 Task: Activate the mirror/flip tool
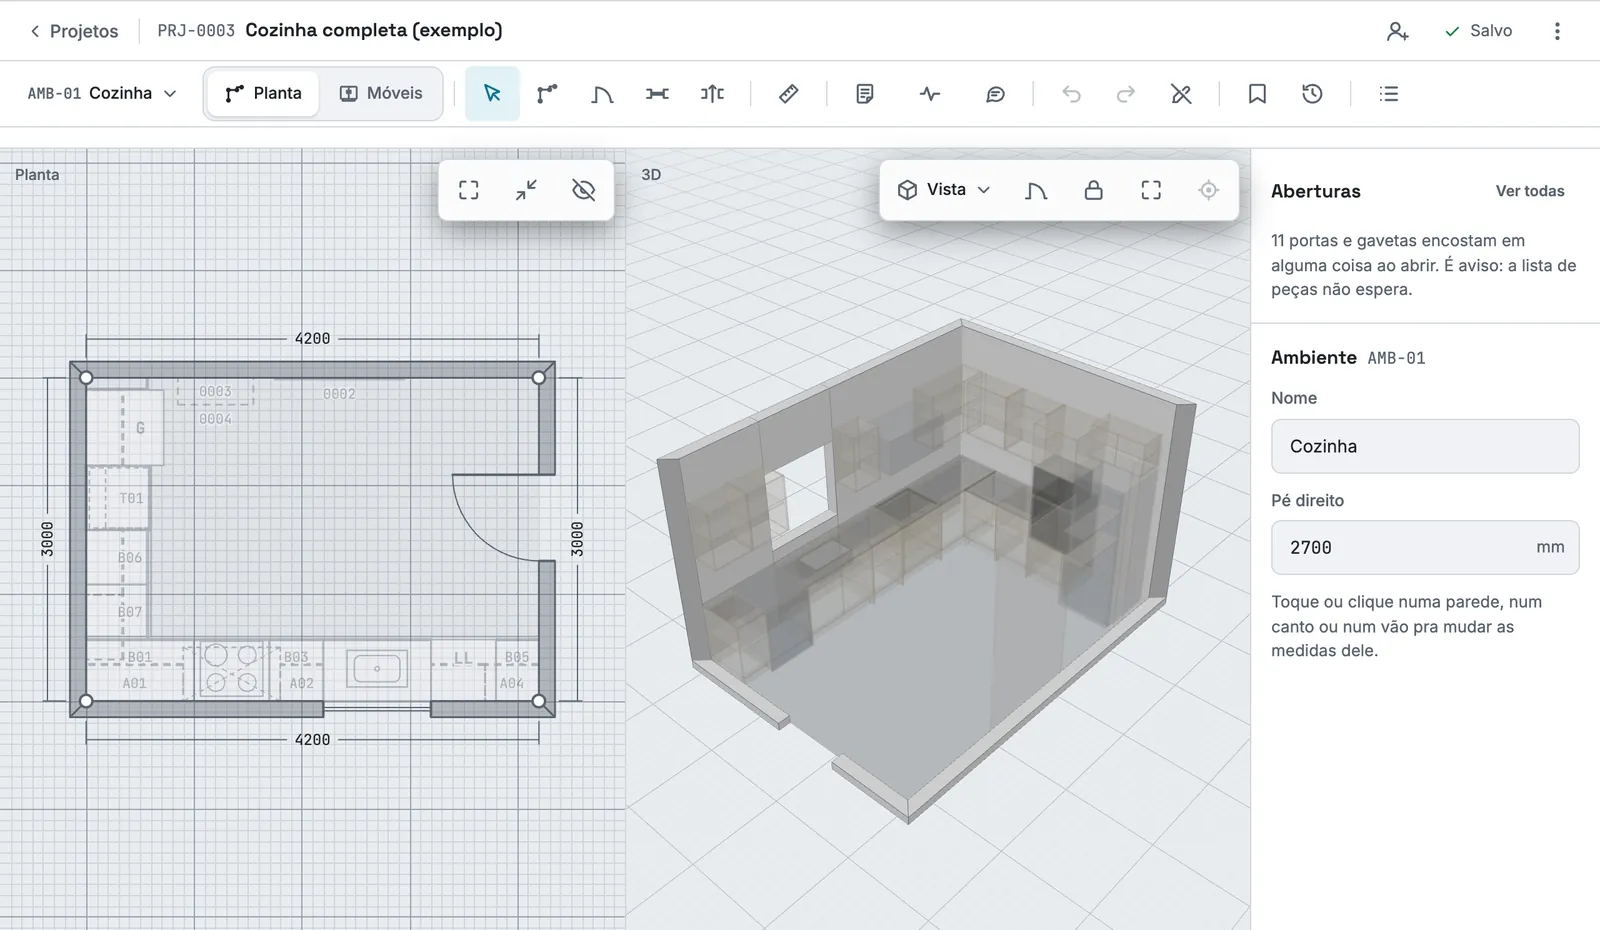pos(712,93)
